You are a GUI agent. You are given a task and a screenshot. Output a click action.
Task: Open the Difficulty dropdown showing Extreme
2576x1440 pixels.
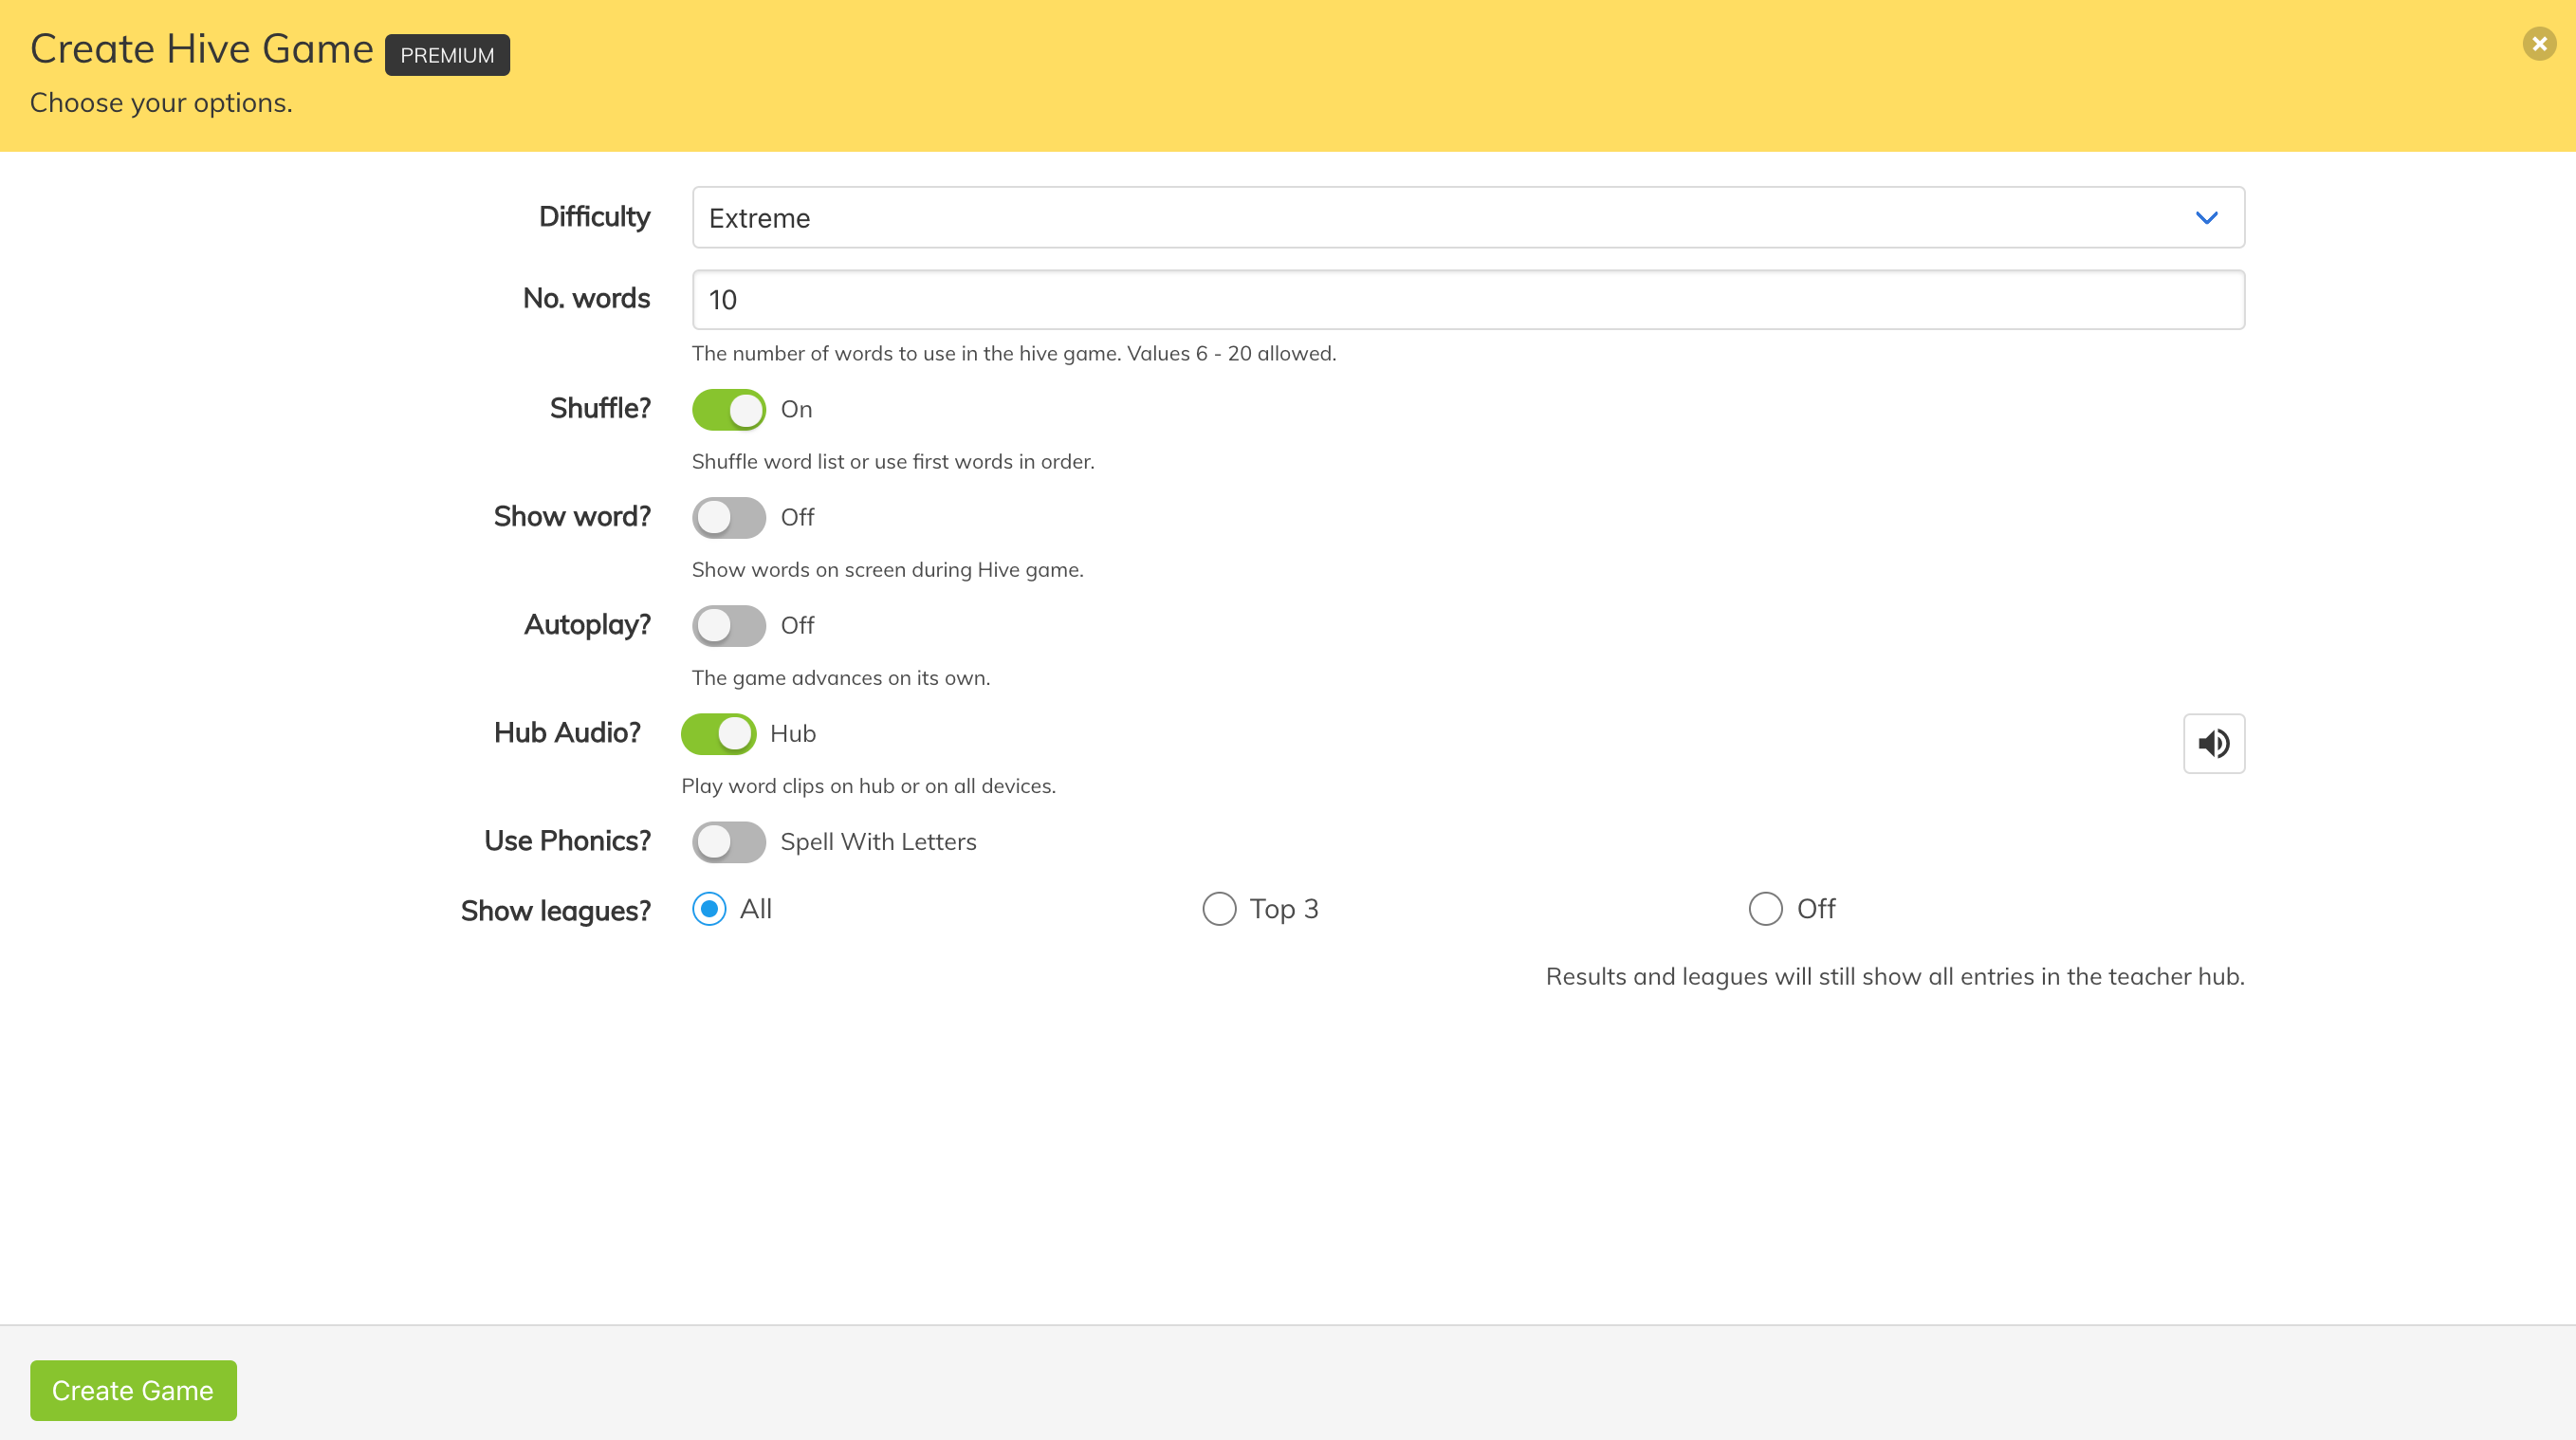pos(1468,217)
